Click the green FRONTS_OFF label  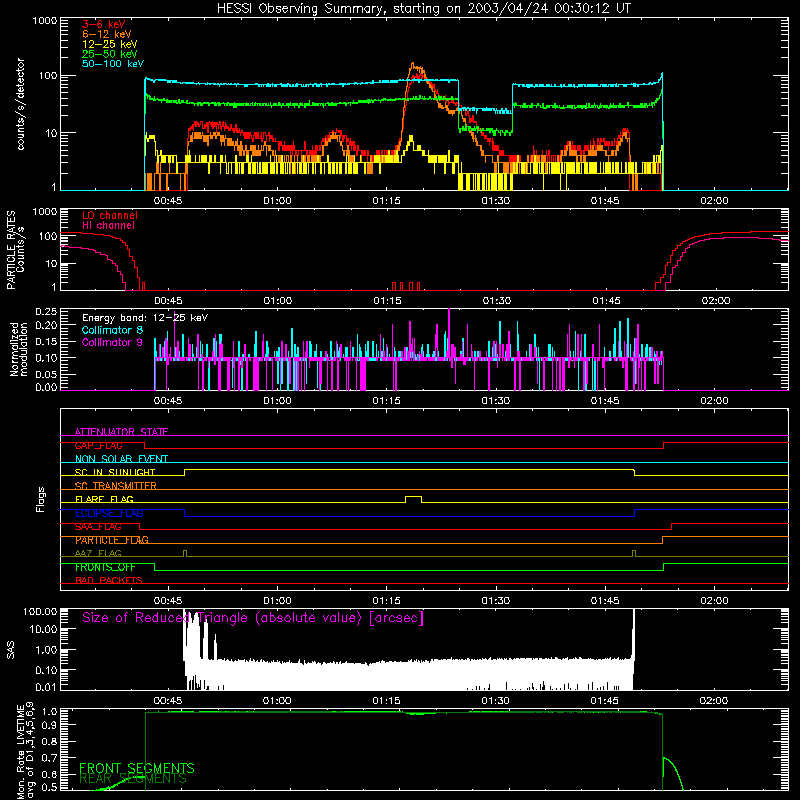pos(105,567)
